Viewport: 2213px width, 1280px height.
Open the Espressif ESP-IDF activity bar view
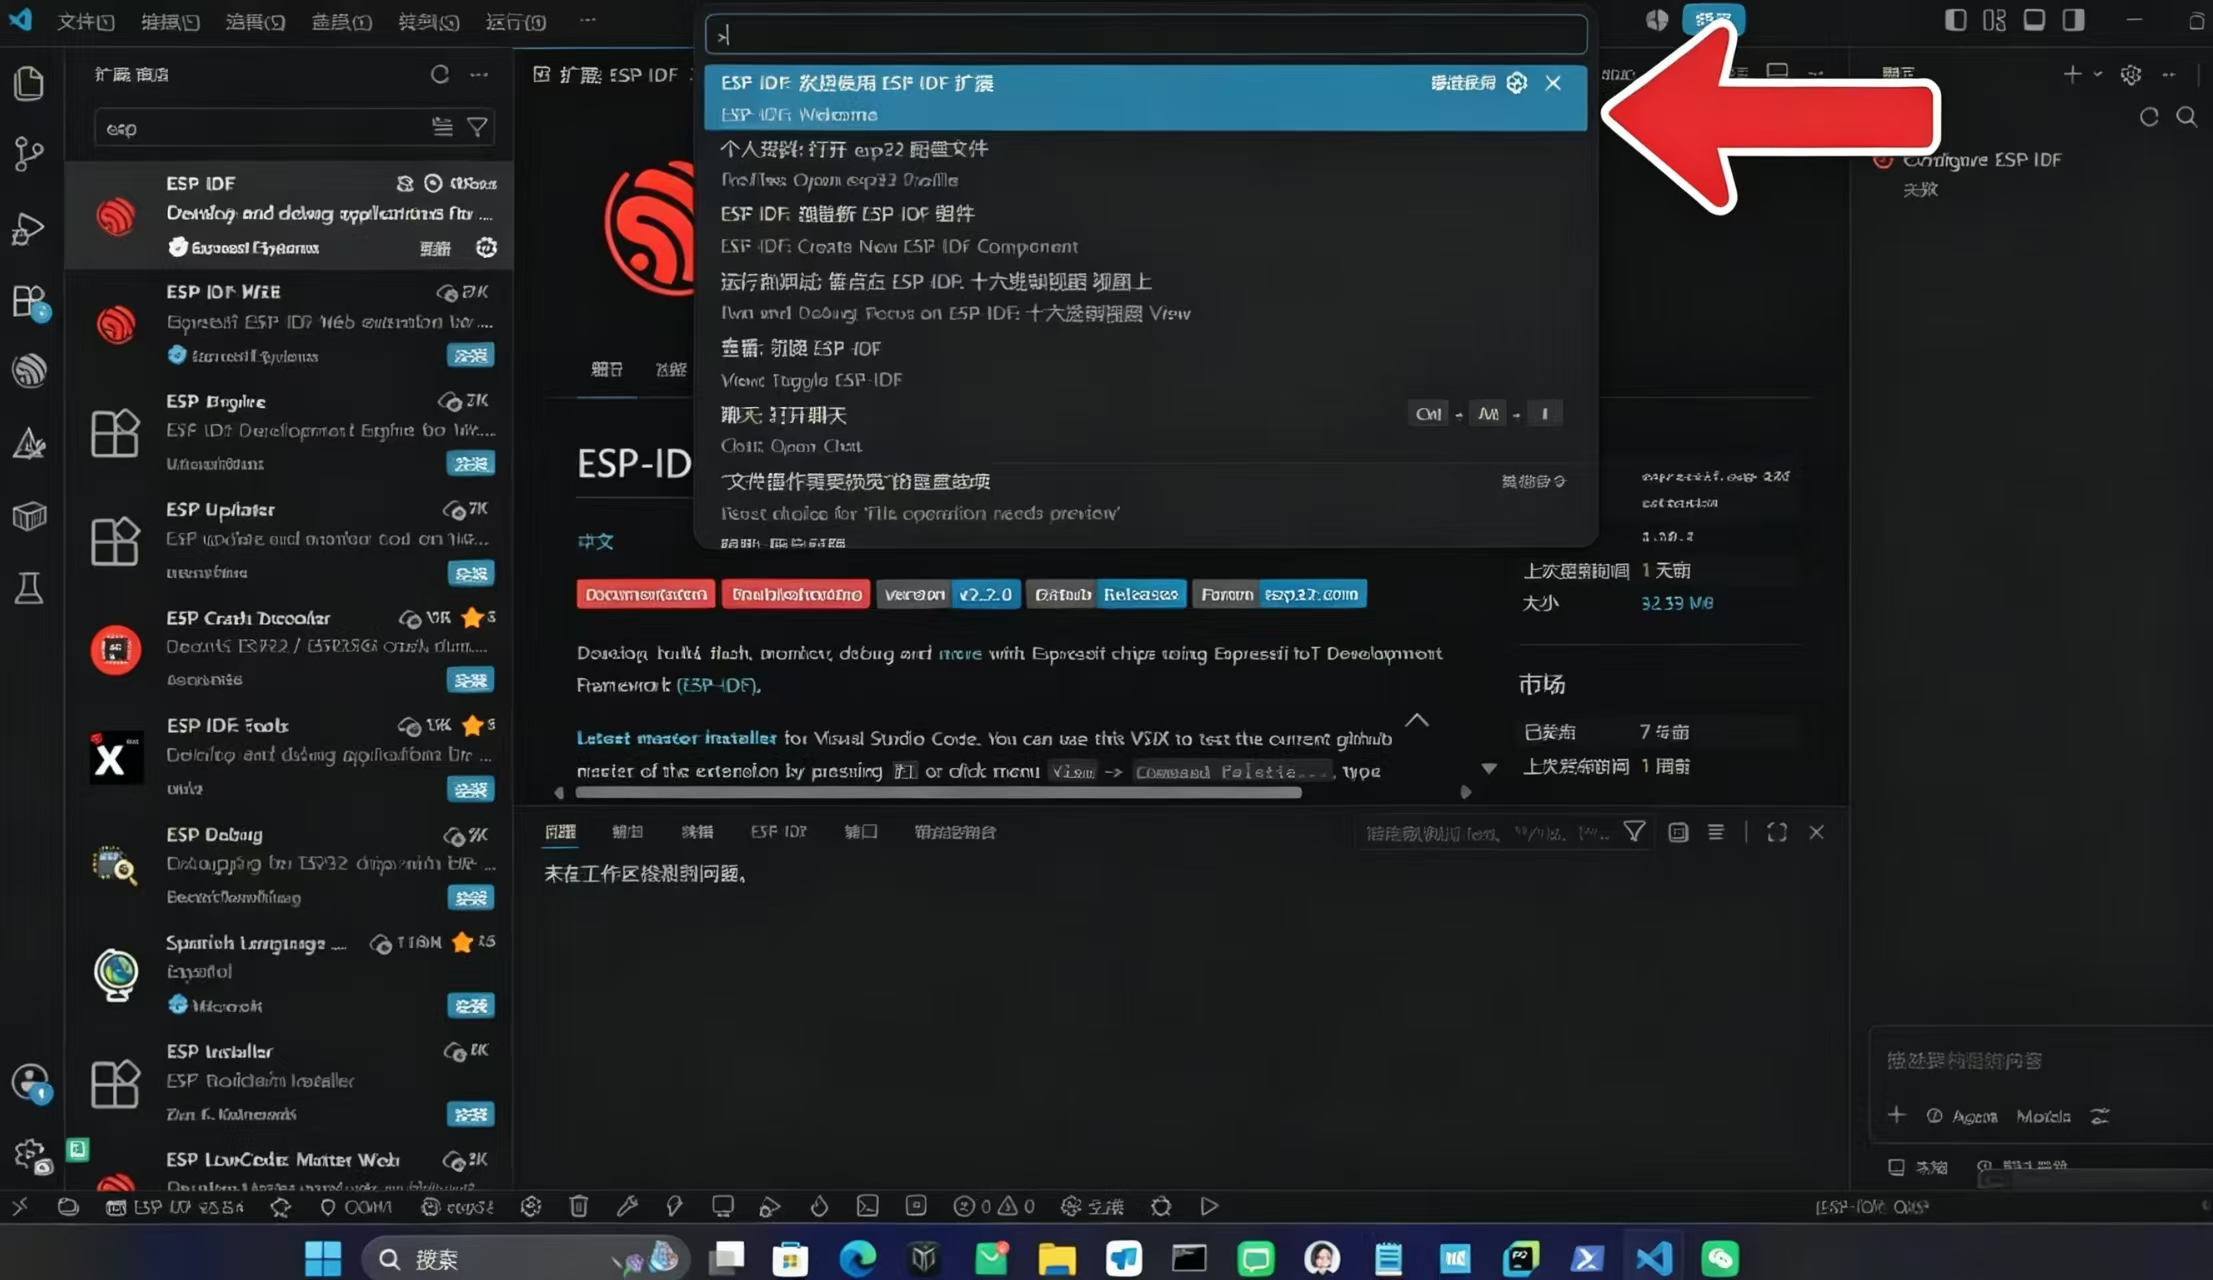click(x=29, y=371)
